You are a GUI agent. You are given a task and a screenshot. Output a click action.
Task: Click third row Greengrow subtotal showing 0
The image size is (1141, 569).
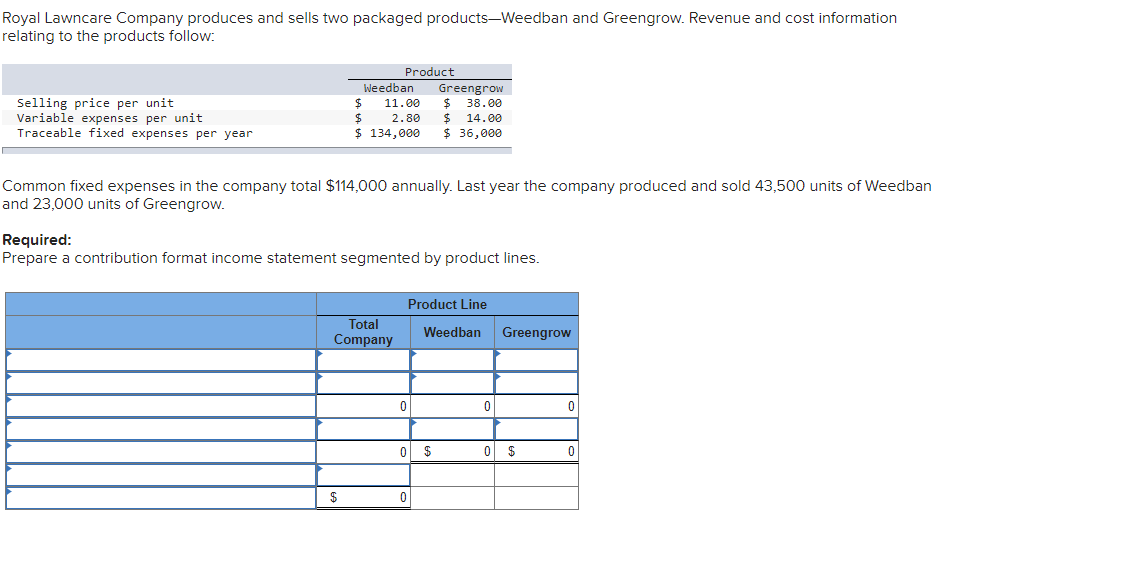(537, 406)
